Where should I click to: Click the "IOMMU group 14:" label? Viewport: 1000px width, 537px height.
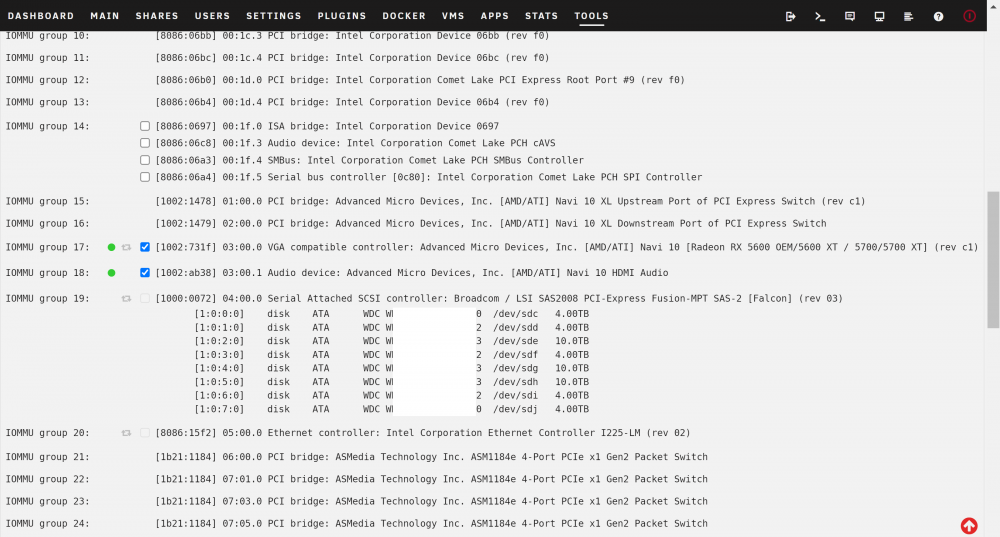(x=48, y=126)
